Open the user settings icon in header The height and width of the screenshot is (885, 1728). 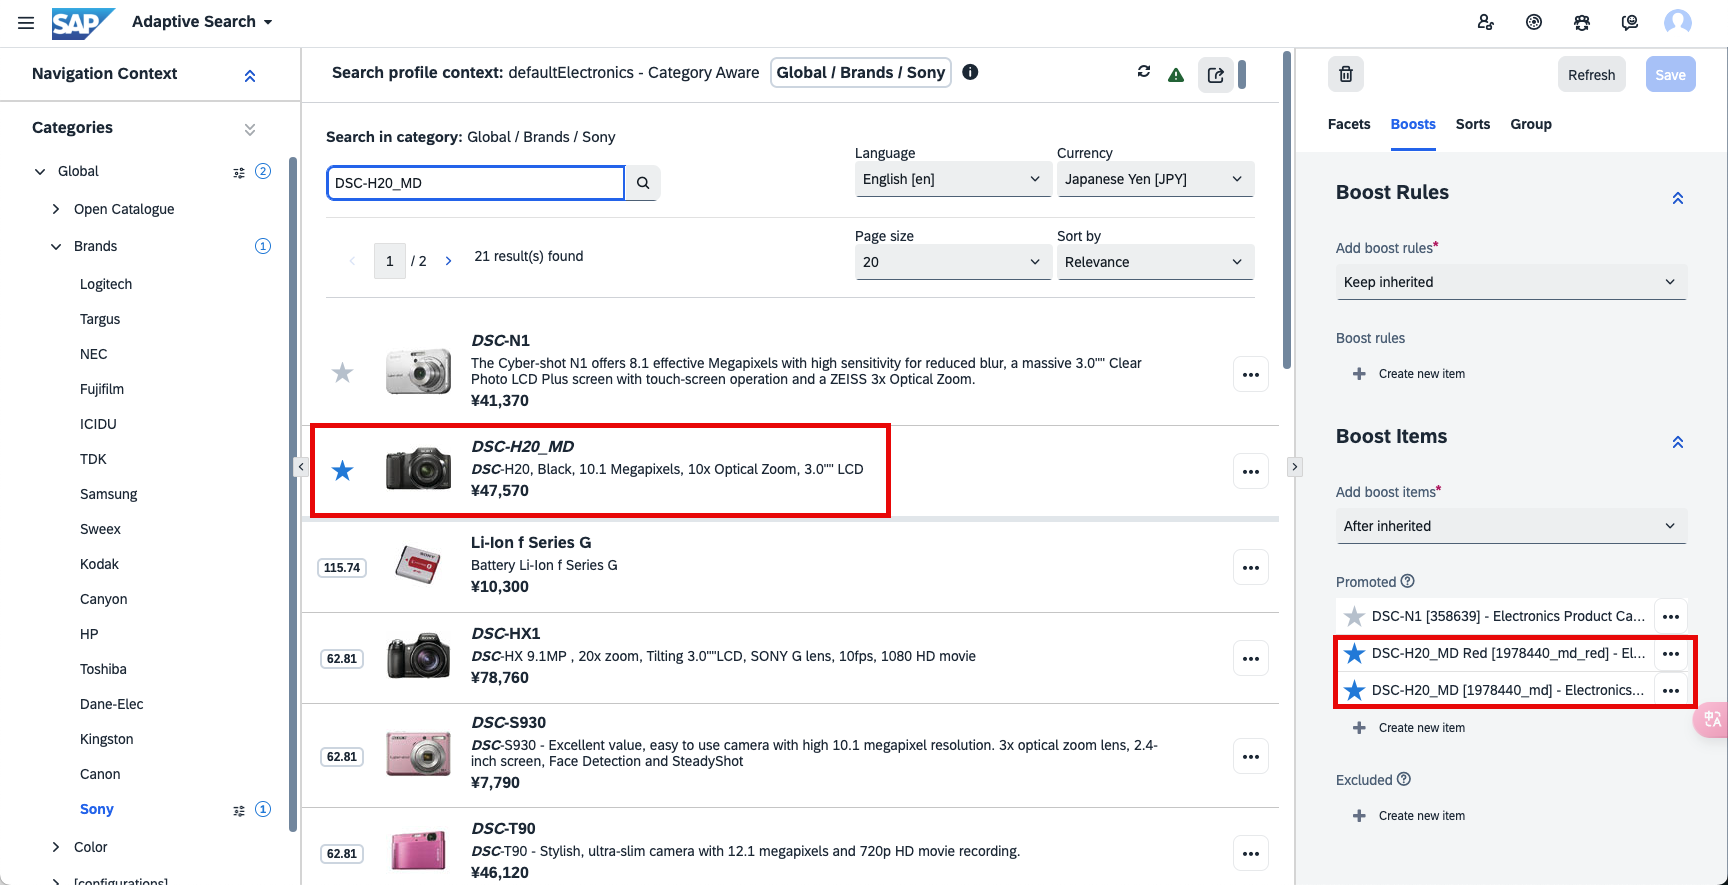[x=1486, y=22]
